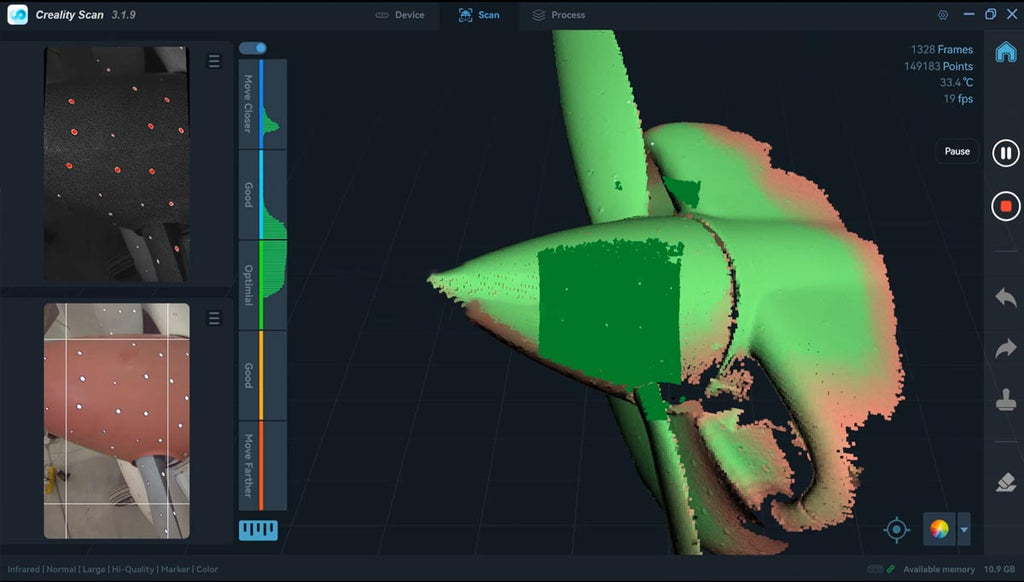Switch to the Device tab
Viewport: 1024px width, 582px height.
tap(399, 15)
